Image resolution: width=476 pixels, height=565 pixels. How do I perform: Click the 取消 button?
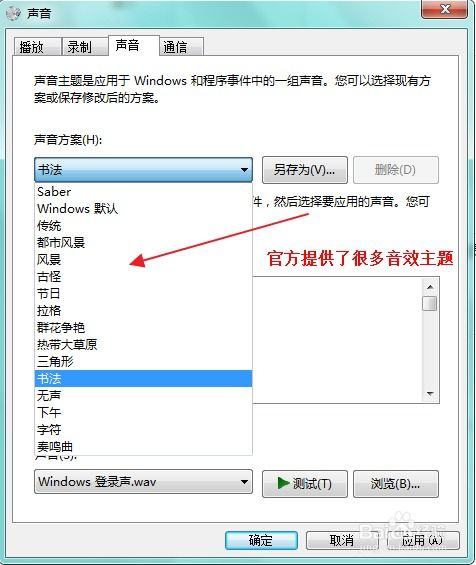[x=342, y=540]
